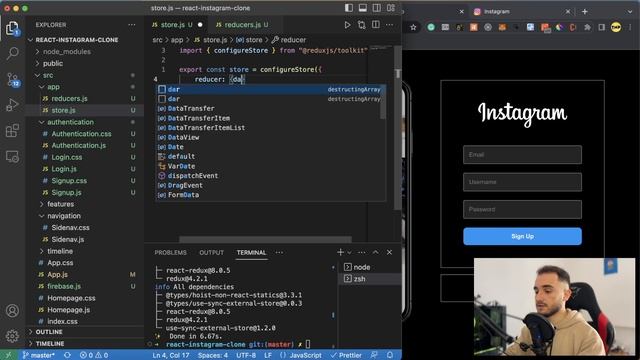Image resolution: width=640 pixels, height=360 pixels.
Task: Open terminal launch profile dropdown arrow
Action: (349, 253)
